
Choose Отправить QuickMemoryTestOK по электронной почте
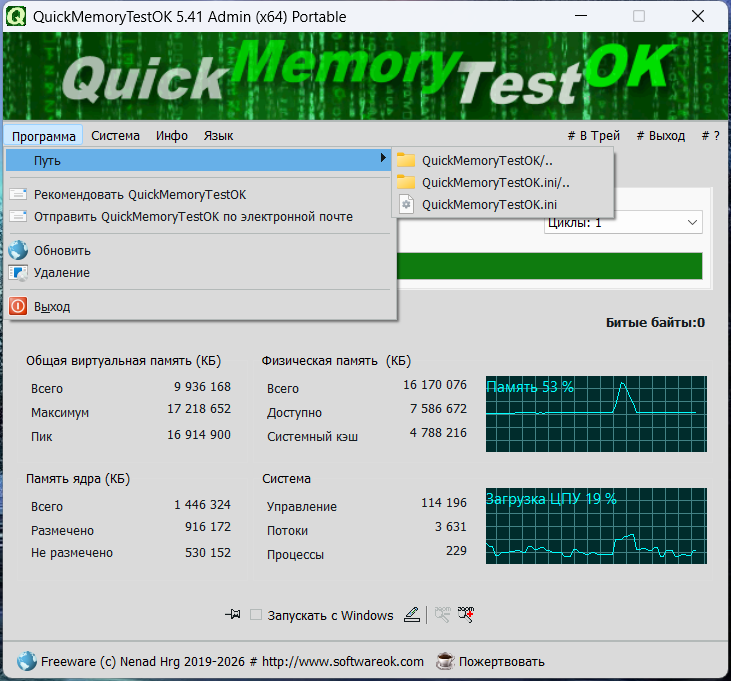click(x=199, y=217)
